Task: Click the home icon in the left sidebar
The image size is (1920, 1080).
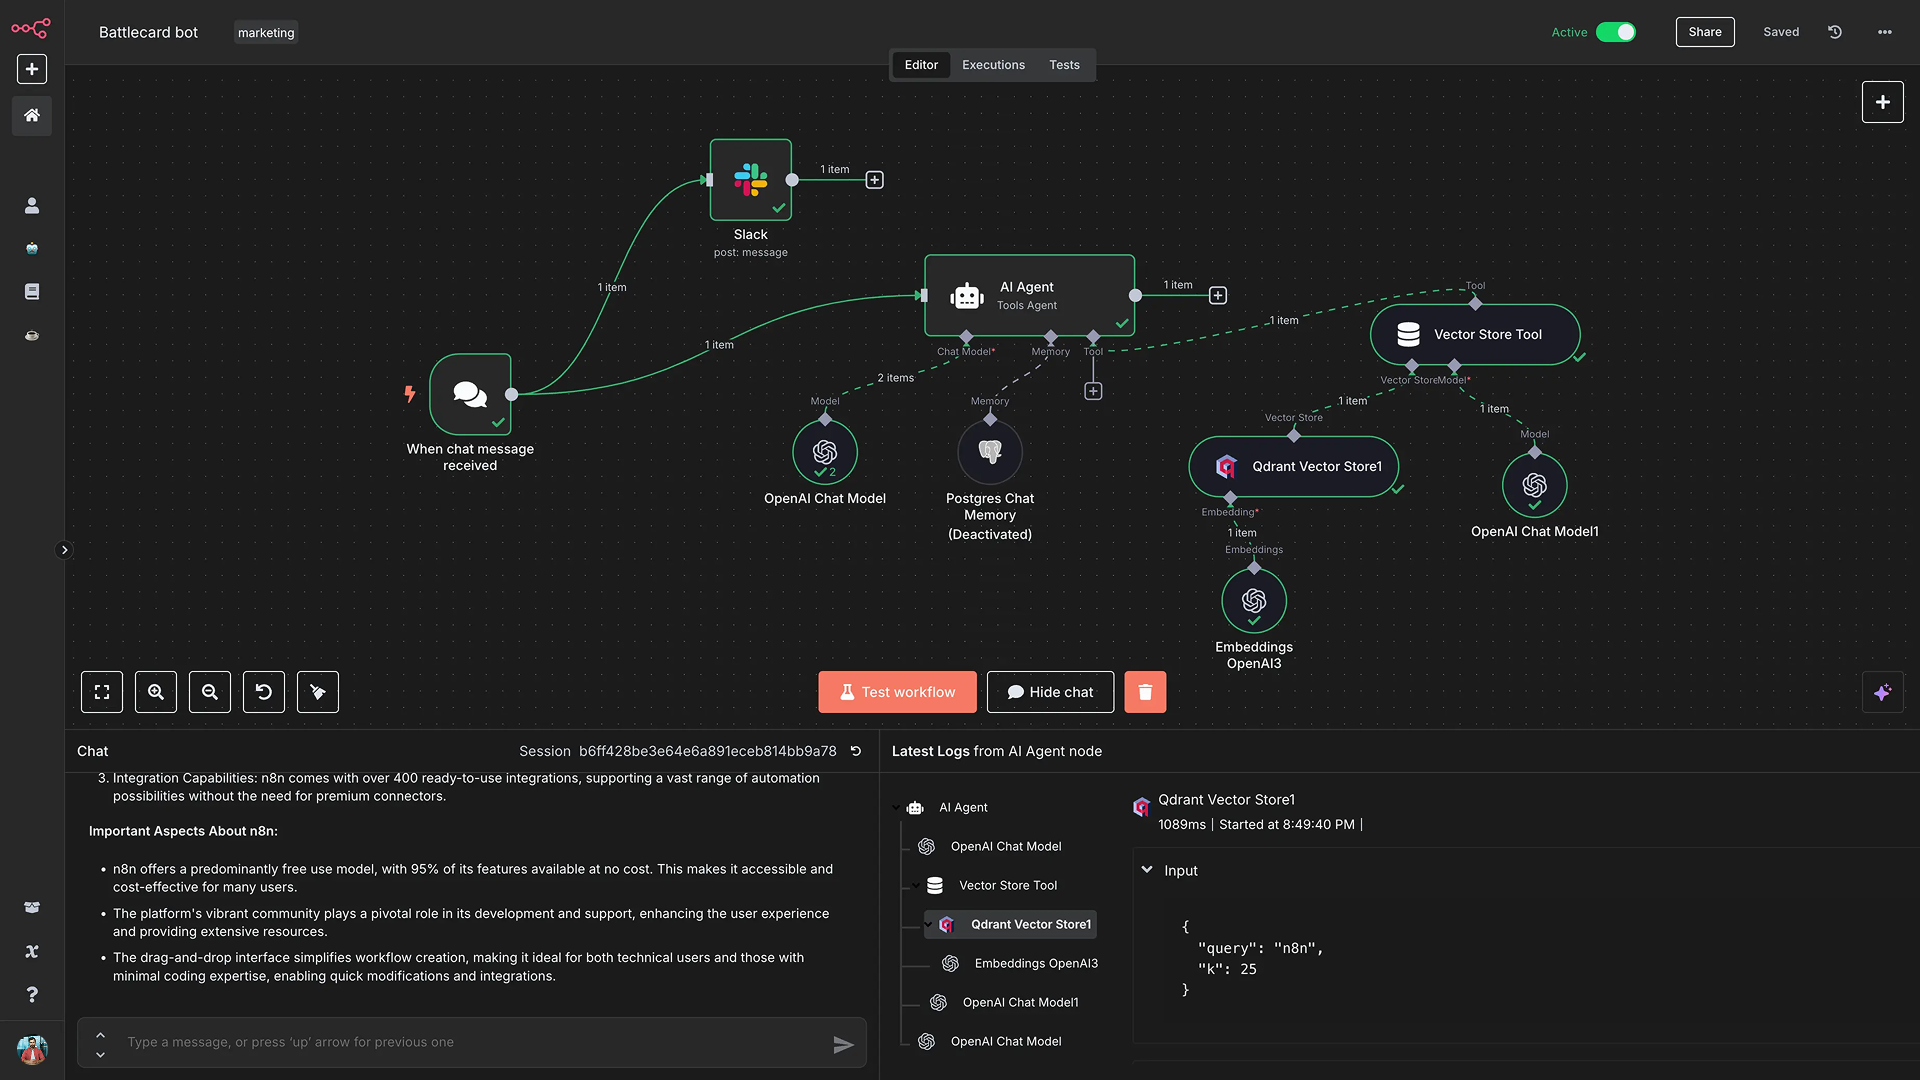Action: (31, 116)
